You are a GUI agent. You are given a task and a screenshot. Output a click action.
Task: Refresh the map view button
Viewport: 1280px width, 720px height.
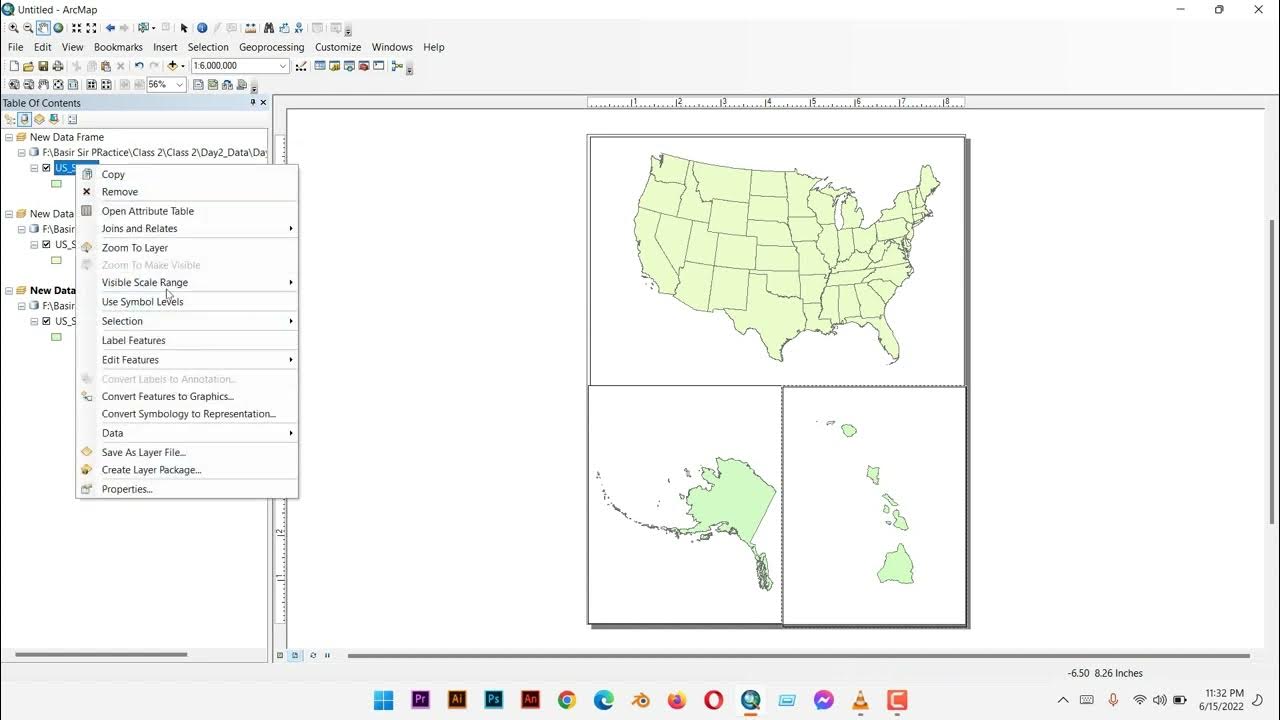pyautogui.click(x=313, y=655)
